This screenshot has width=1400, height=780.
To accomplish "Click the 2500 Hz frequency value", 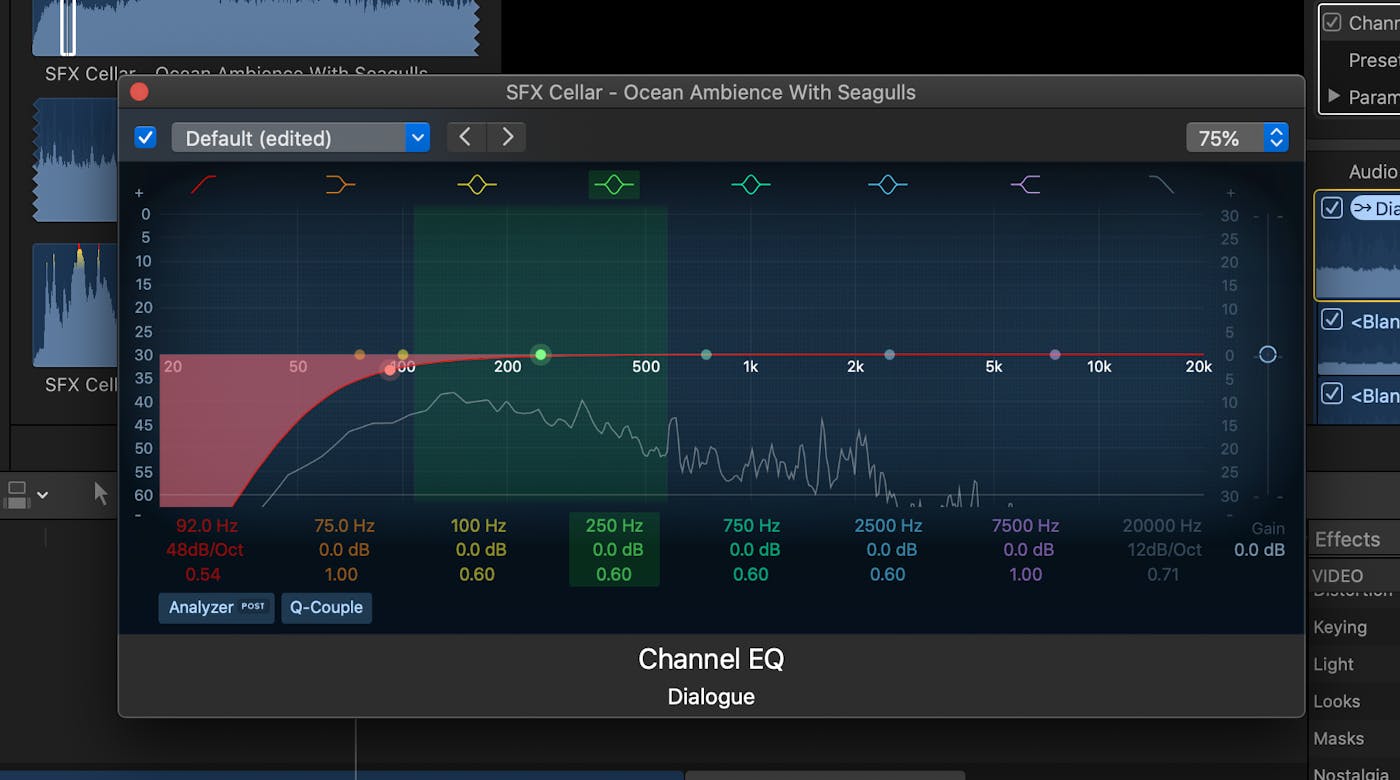I will point(888,525).
